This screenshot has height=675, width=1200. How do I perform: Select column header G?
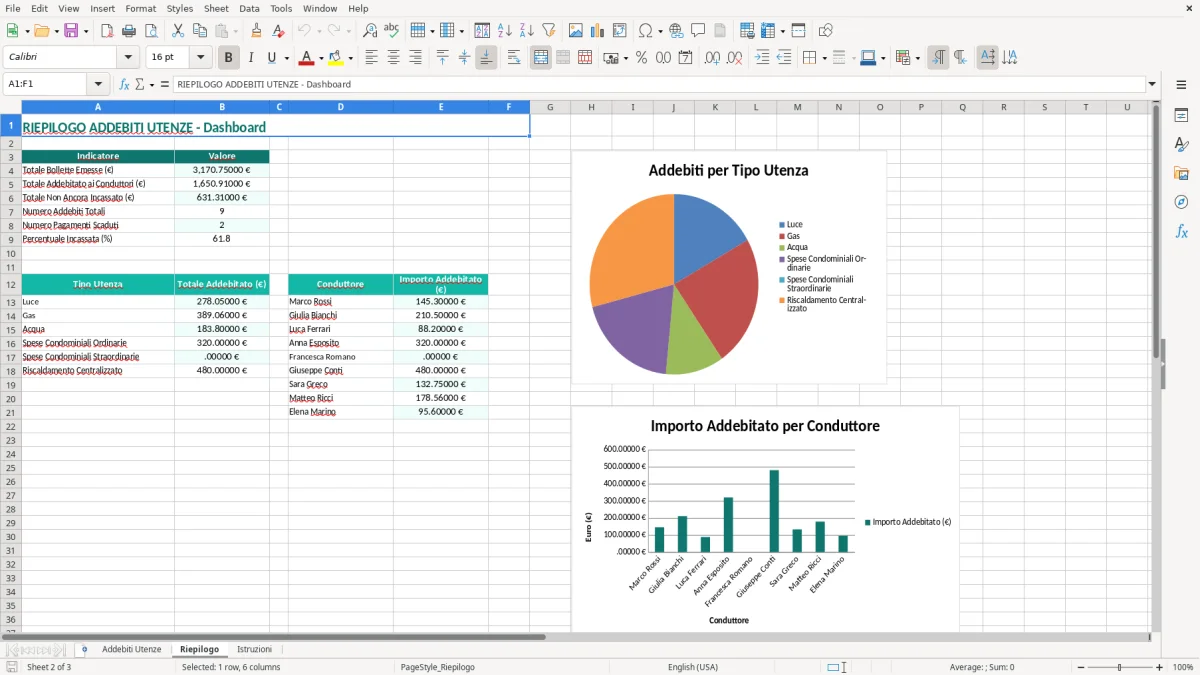click(x=550, y=107)
